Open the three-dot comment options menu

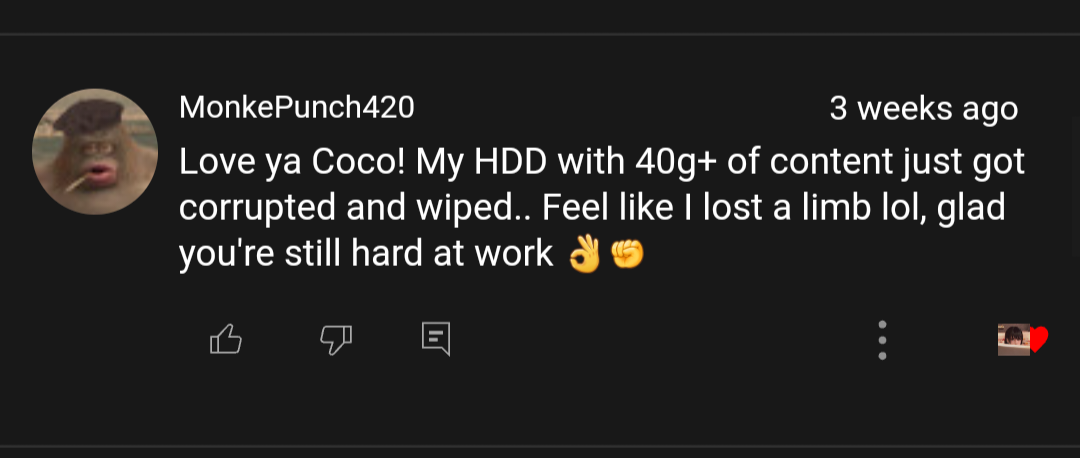point(881,340)
